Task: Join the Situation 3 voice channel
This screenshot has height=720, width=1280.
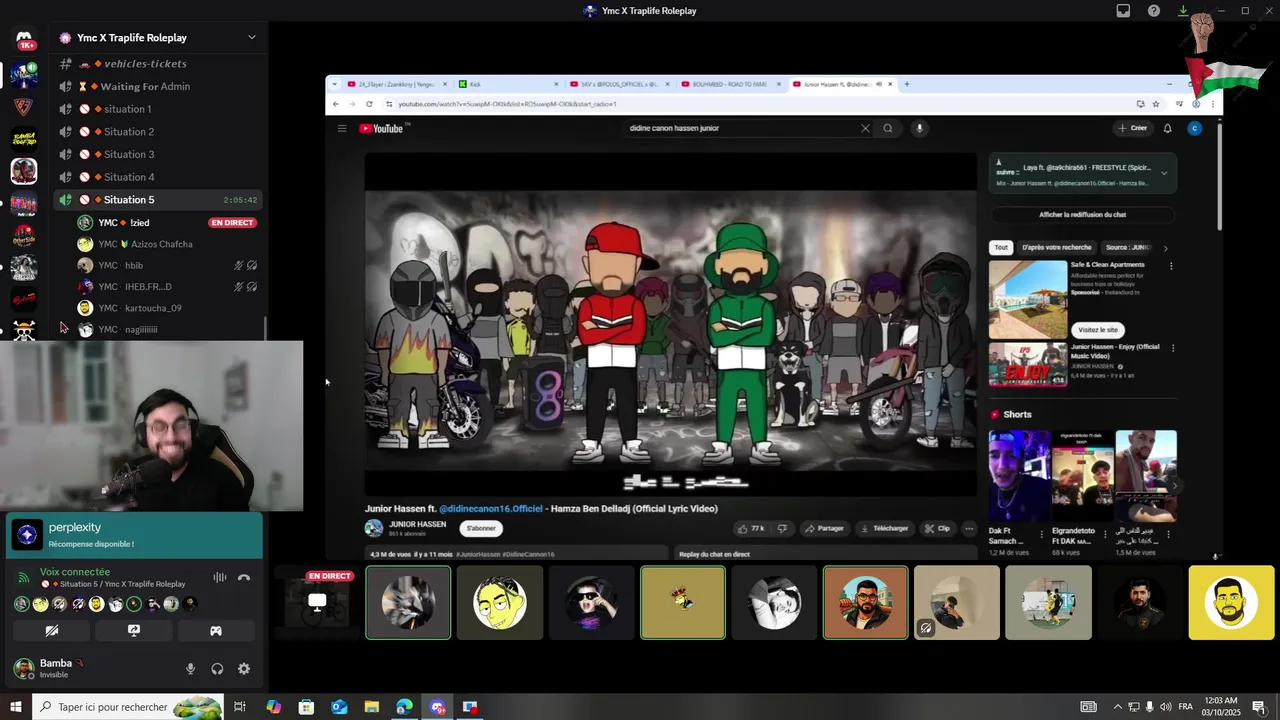Action: click(160, 154)
